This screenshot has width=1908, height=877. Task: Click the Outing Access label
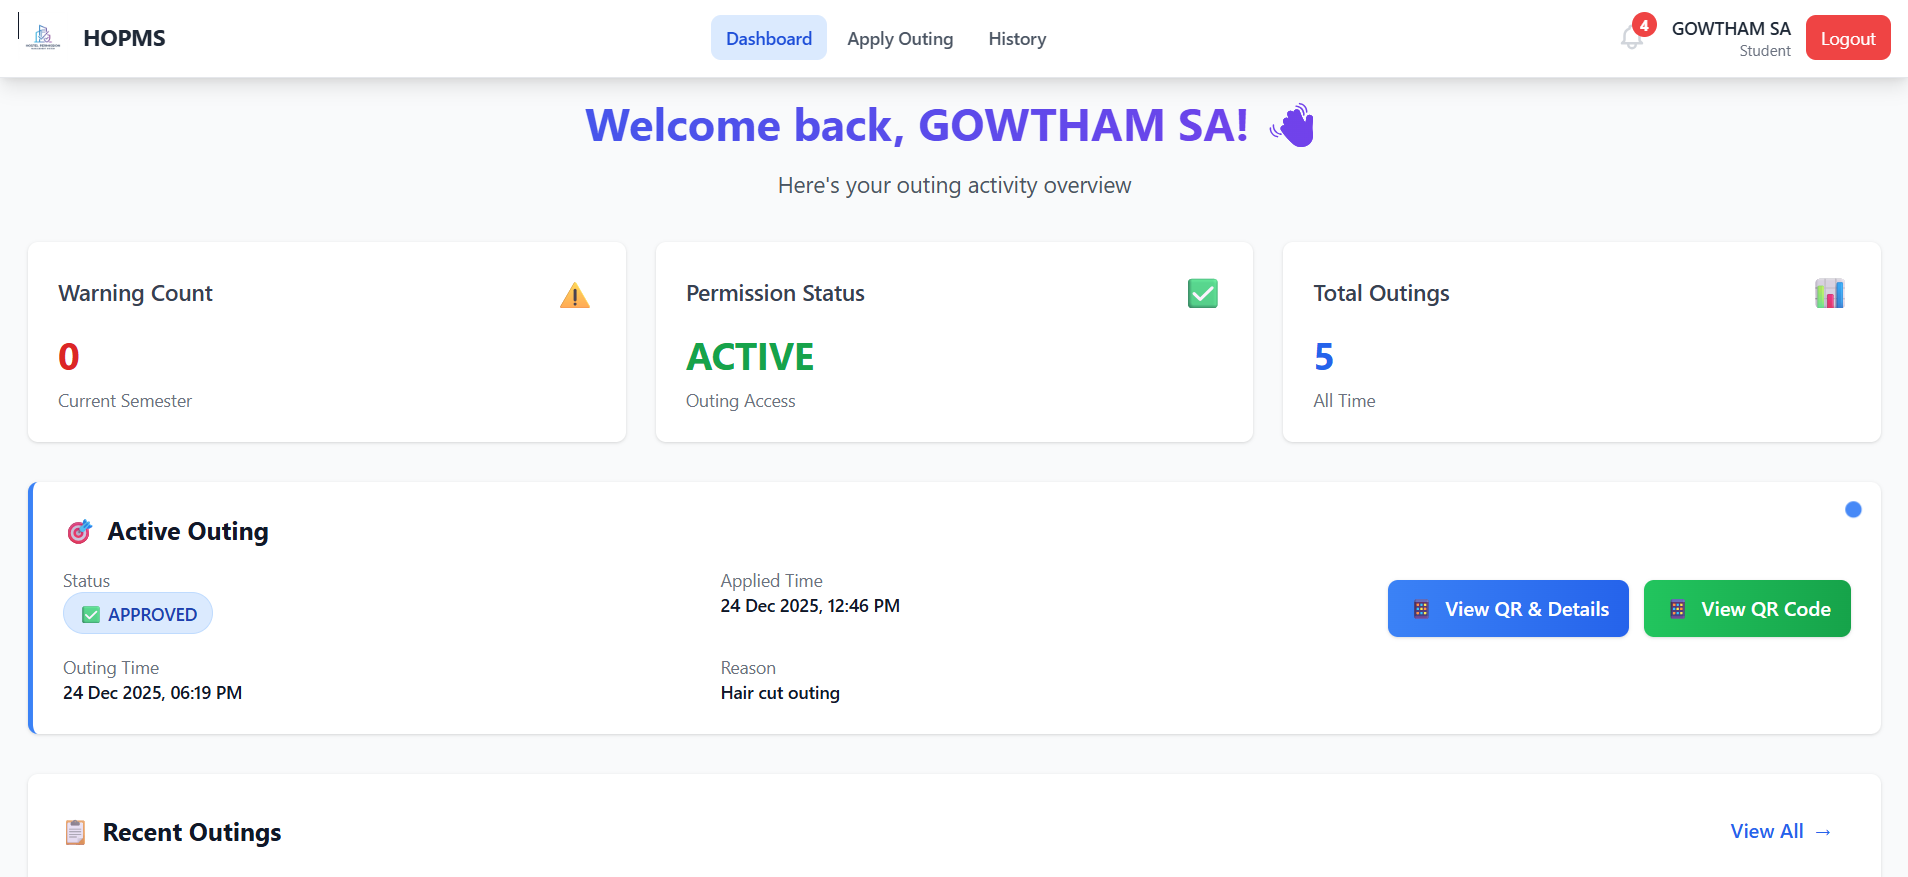(x=741, y=401)
